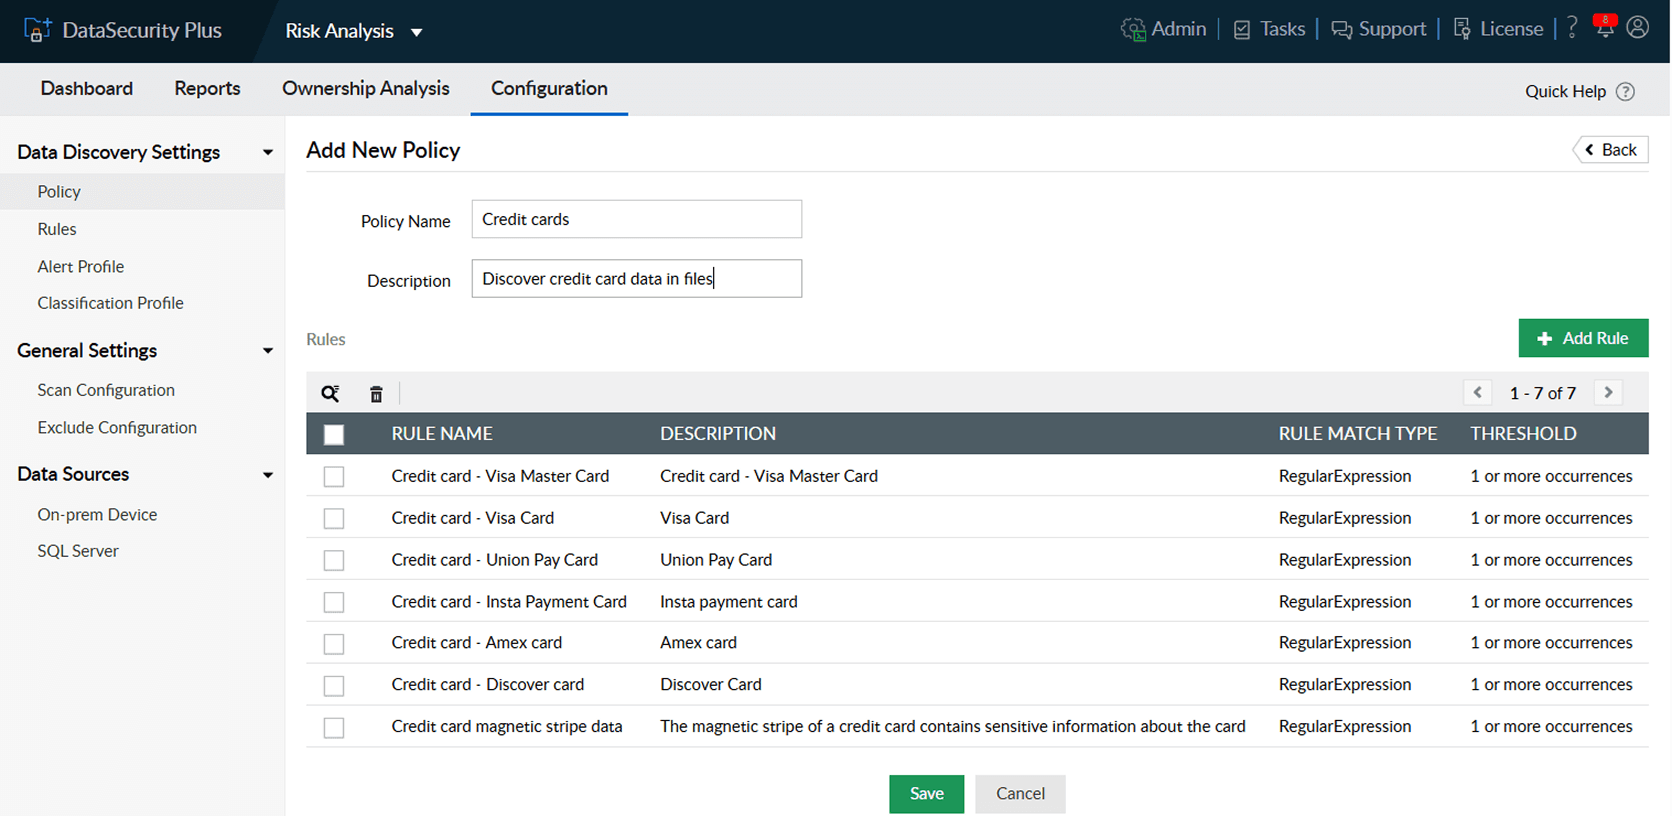Click 'Credit card magnetic stripe data' rule name
1672x816 pixels.
[507, 727]
